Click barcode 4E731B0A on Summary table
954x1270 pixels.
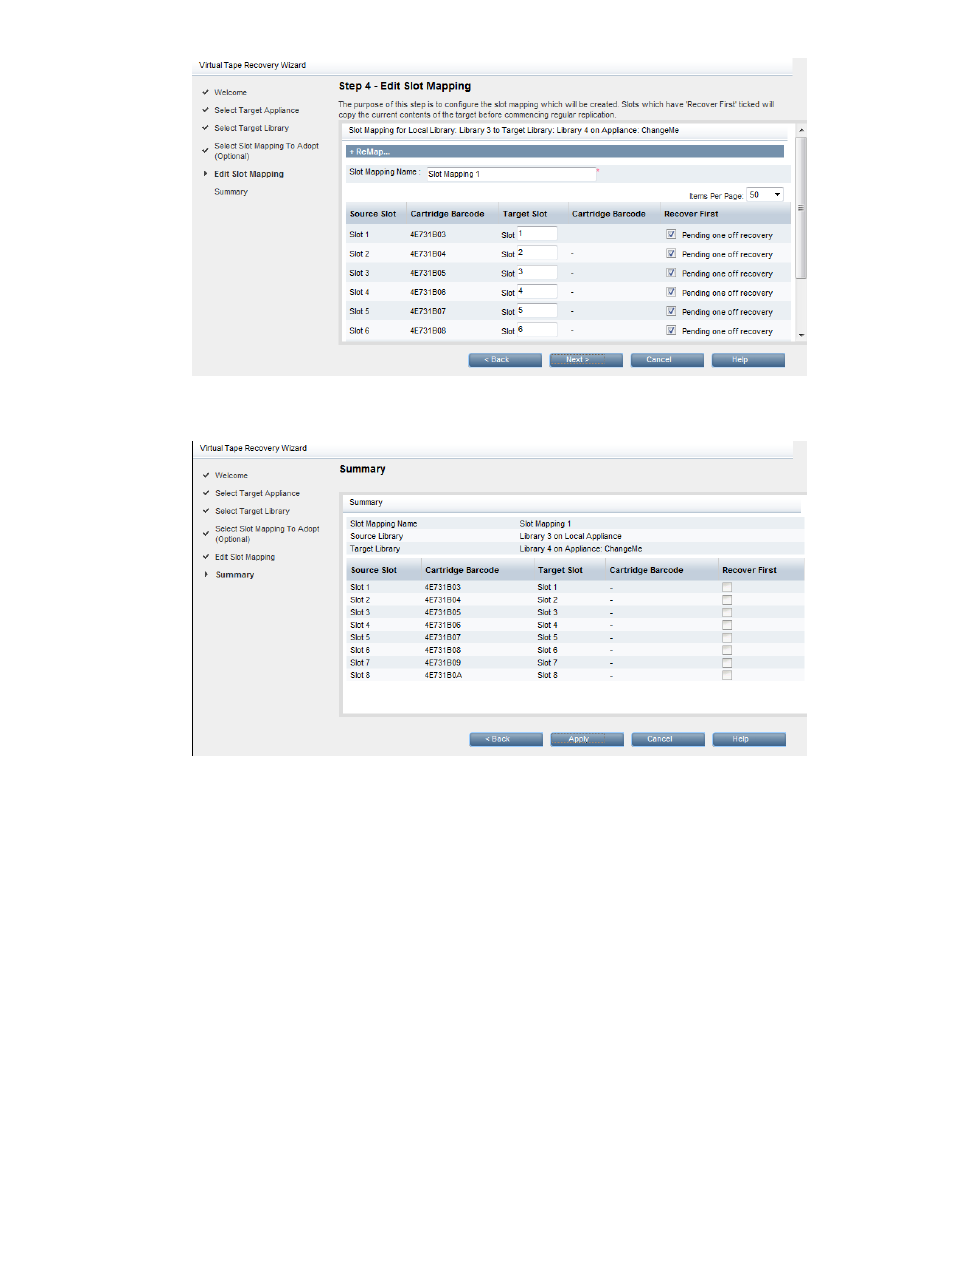443,675
